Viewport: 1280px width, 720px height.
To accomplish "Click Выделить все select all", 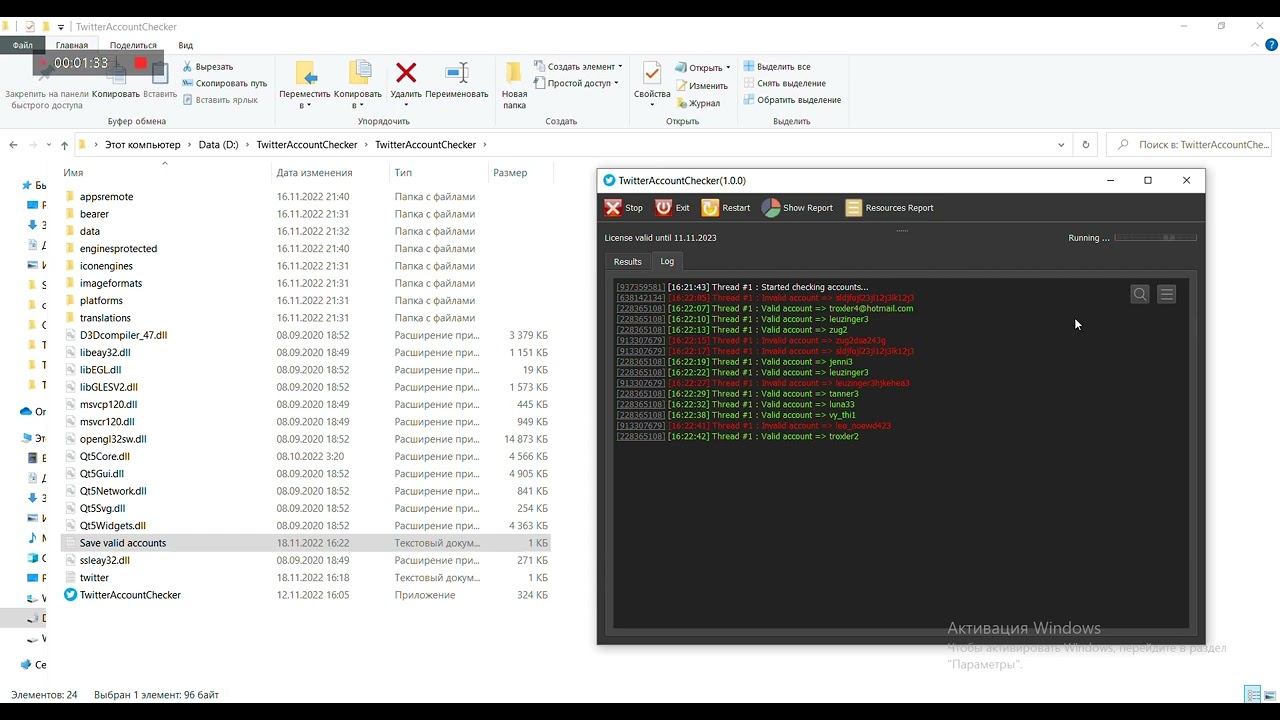I will pos(776,67).
